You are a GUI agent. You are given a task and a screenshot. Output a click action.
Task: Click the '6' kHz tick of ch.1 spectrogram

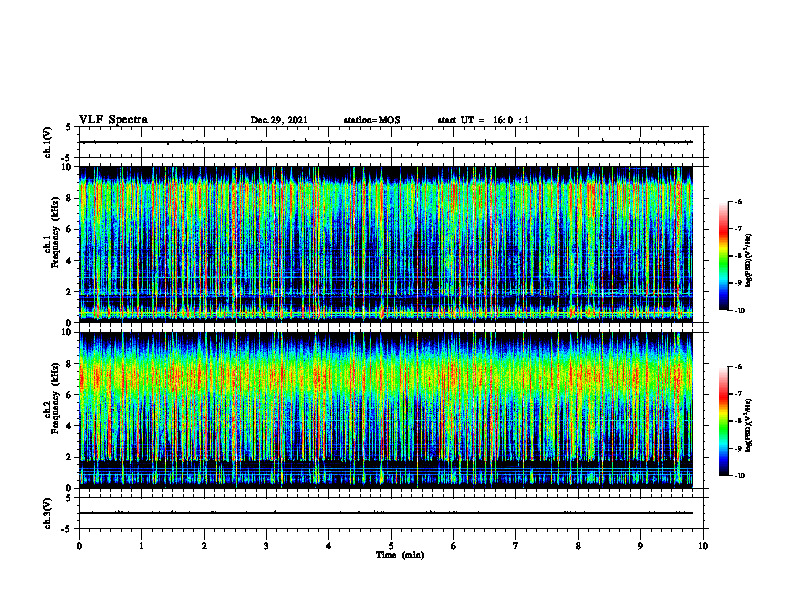tap(69, 229)
